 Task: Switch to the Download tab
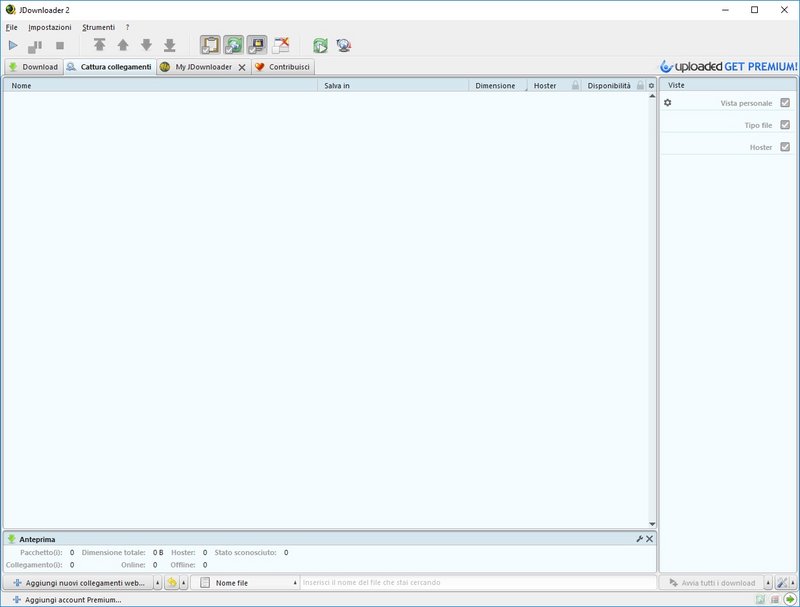34,67
